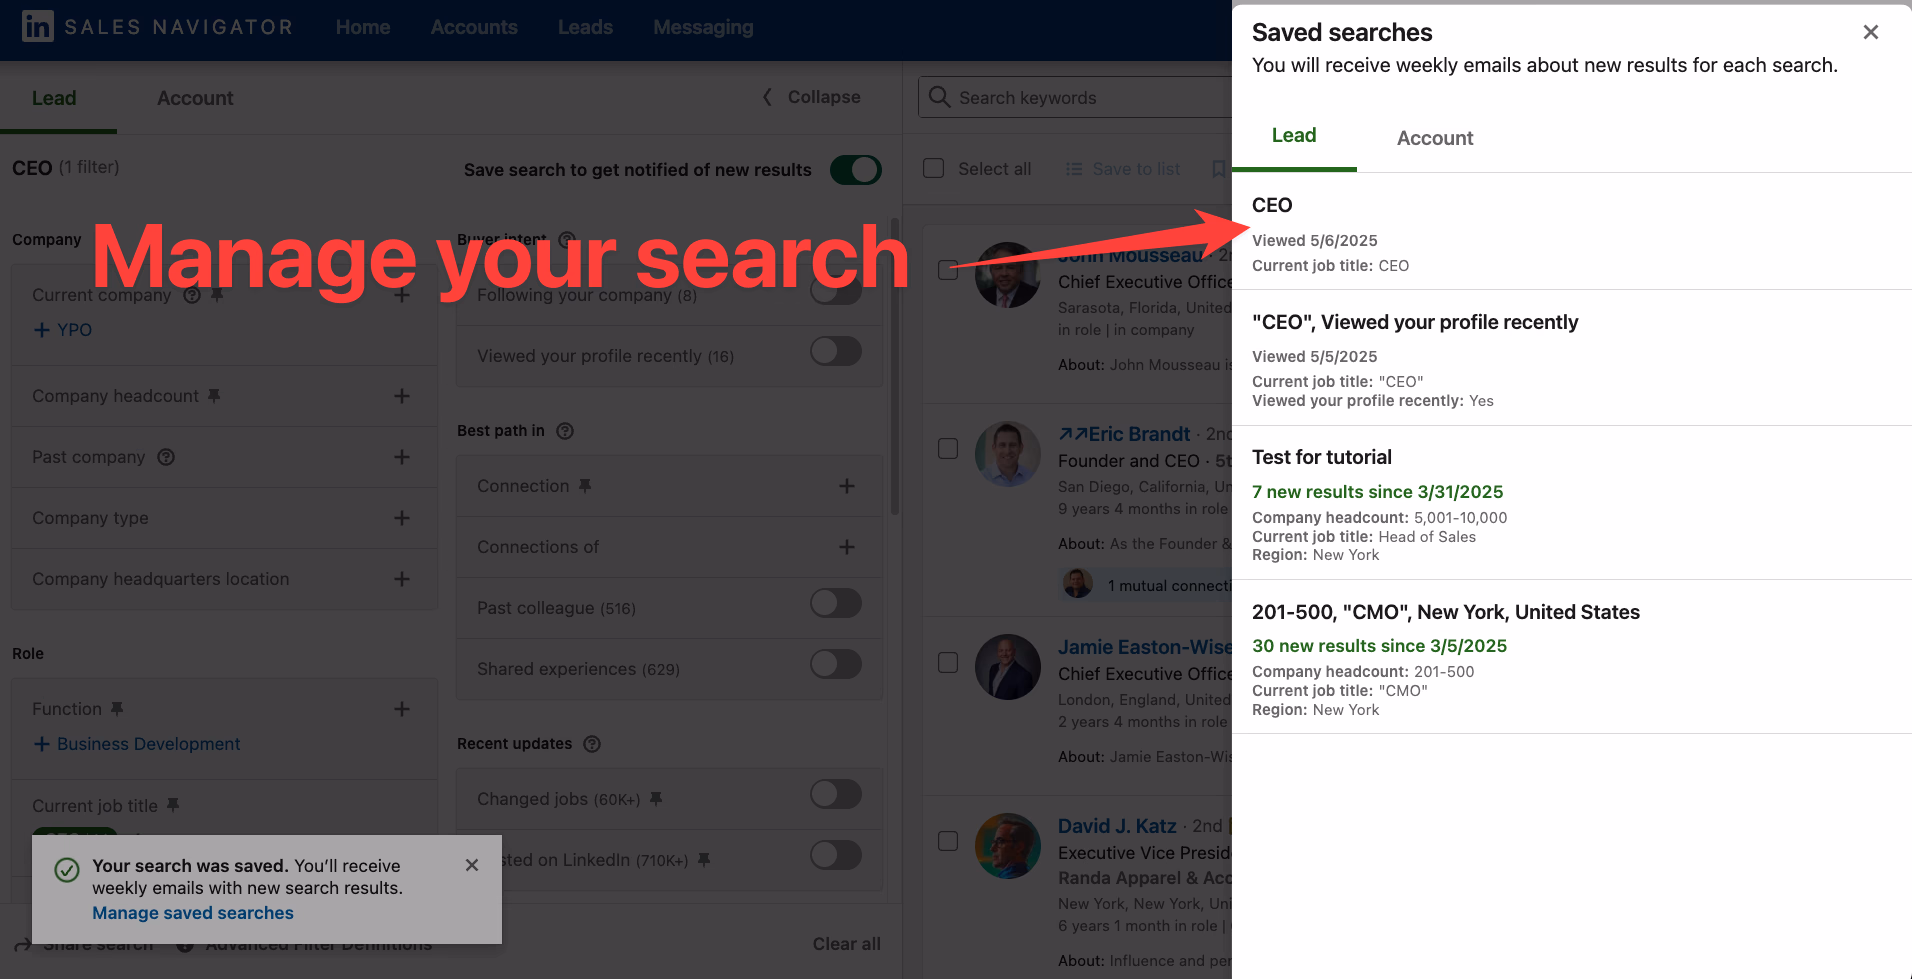Click the filter panel vertical scrollbar

(x=895, y=366)
